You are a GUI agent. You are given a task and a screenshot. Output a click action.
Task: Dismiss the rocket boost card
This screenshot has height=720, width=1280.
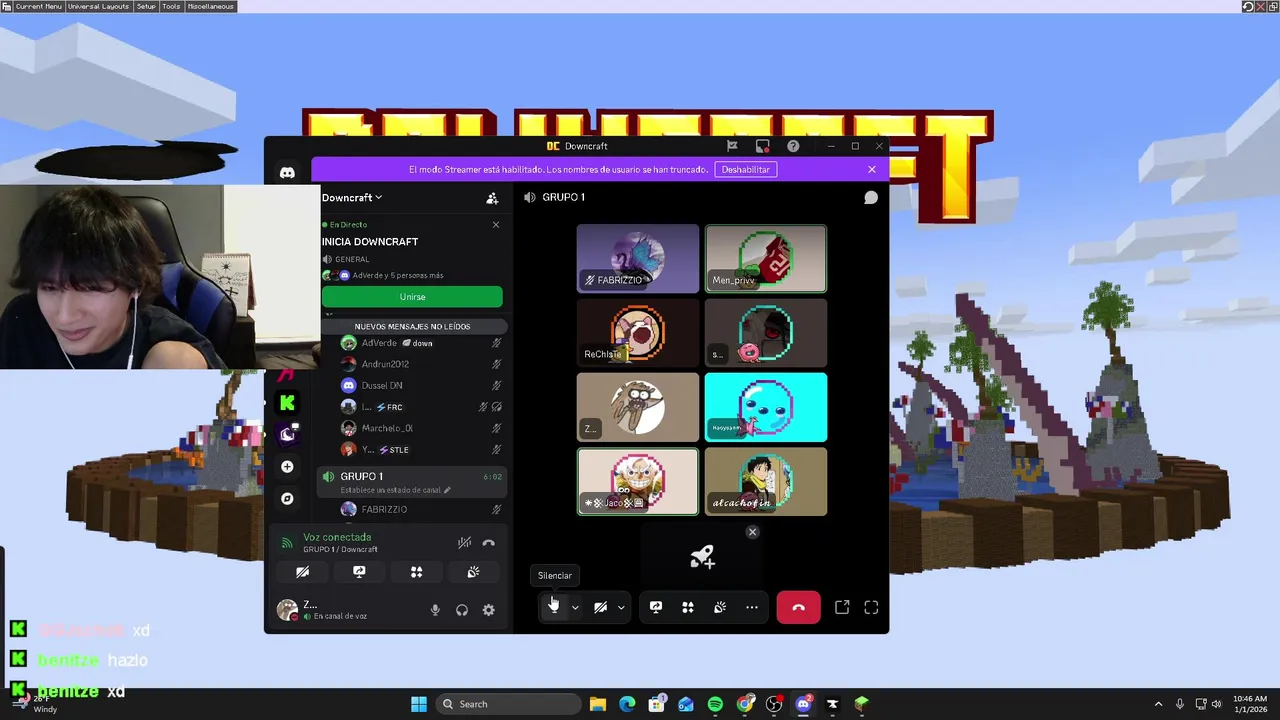753,532
